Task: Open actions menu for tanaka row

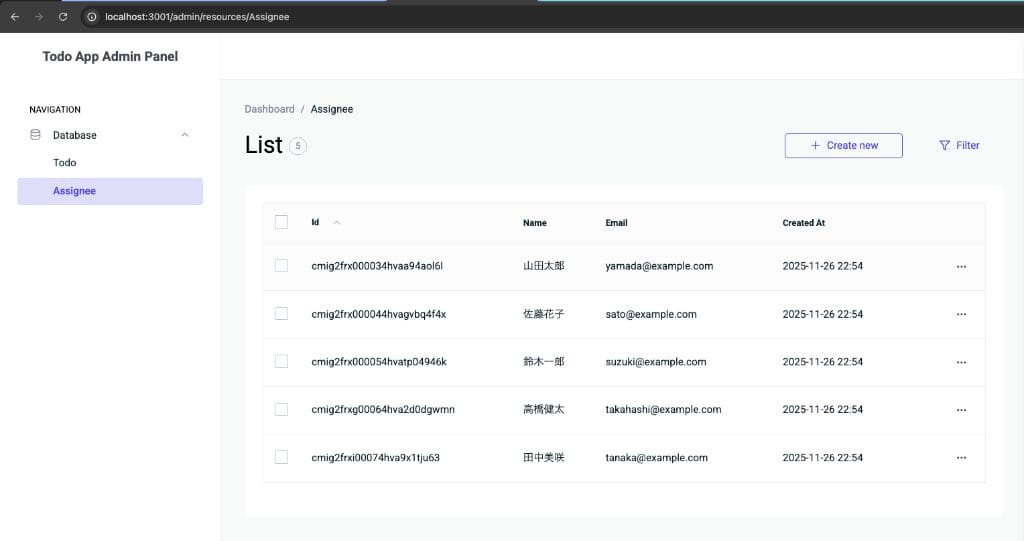Action: click(x=961, y=457)
